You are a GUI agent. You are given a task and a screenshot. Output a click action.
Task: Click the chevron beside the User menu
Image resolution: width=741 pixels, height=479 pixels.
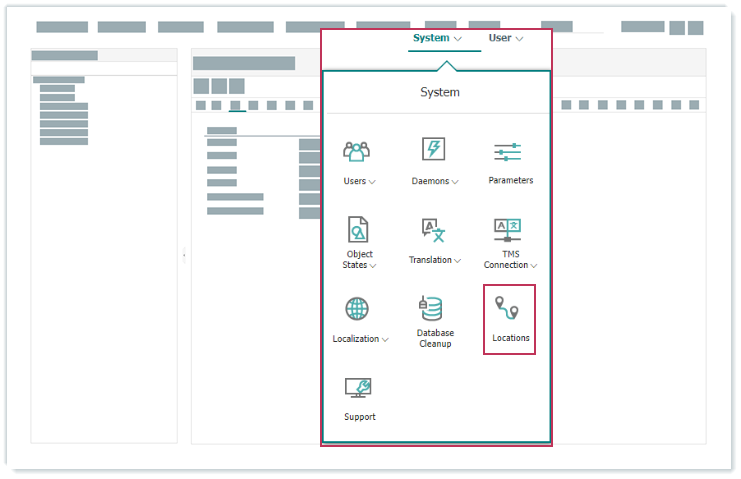click(519, 39)
